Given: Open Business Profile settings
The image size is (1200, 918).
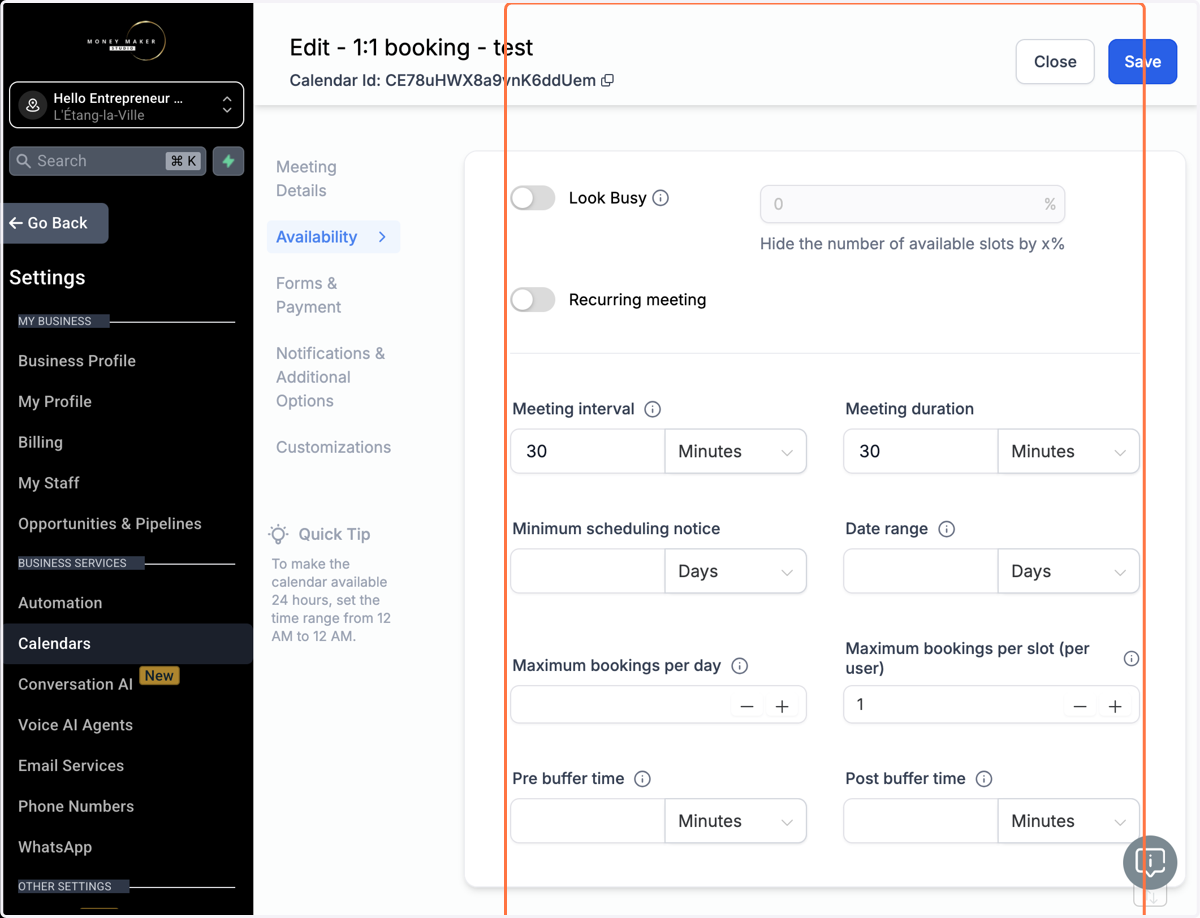Looking at the screenshot, I should (77, 361).
